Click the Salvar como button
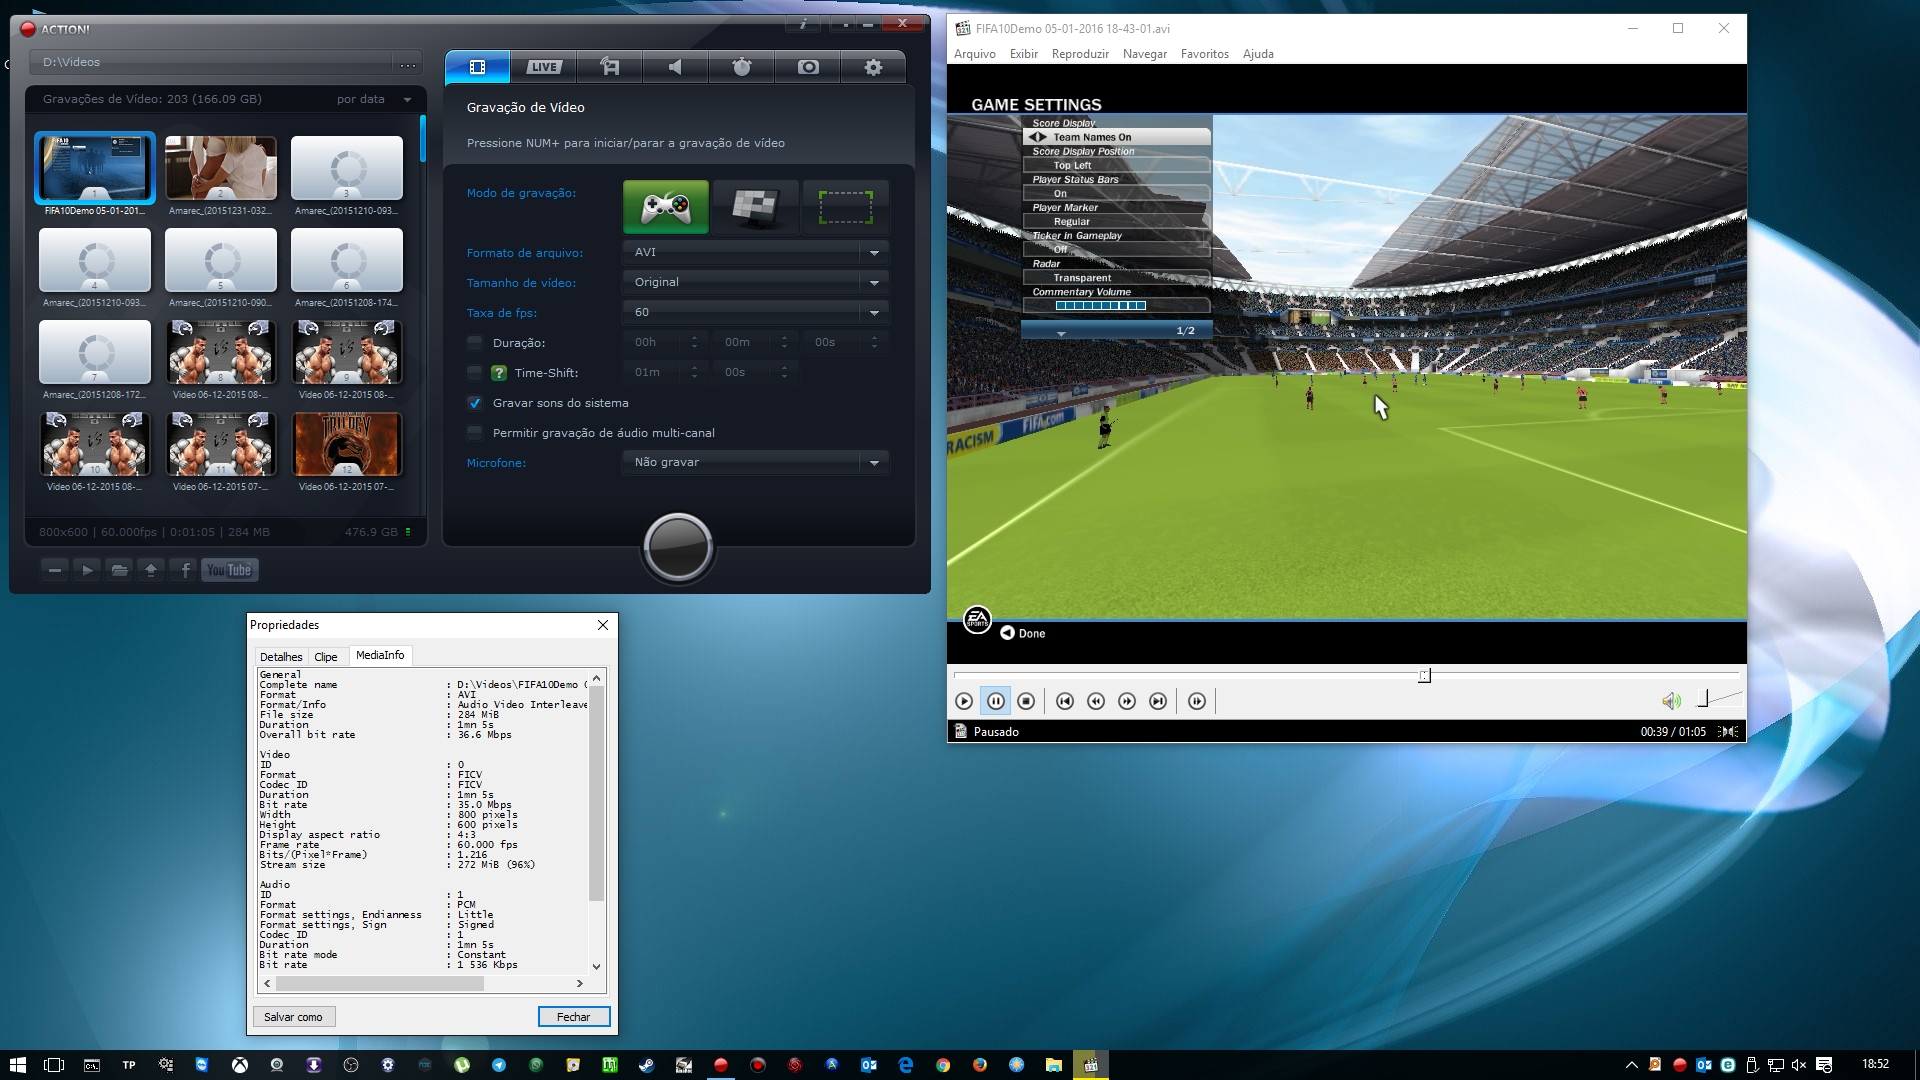This screenshot has height=1080, width=1920. 293,1017
